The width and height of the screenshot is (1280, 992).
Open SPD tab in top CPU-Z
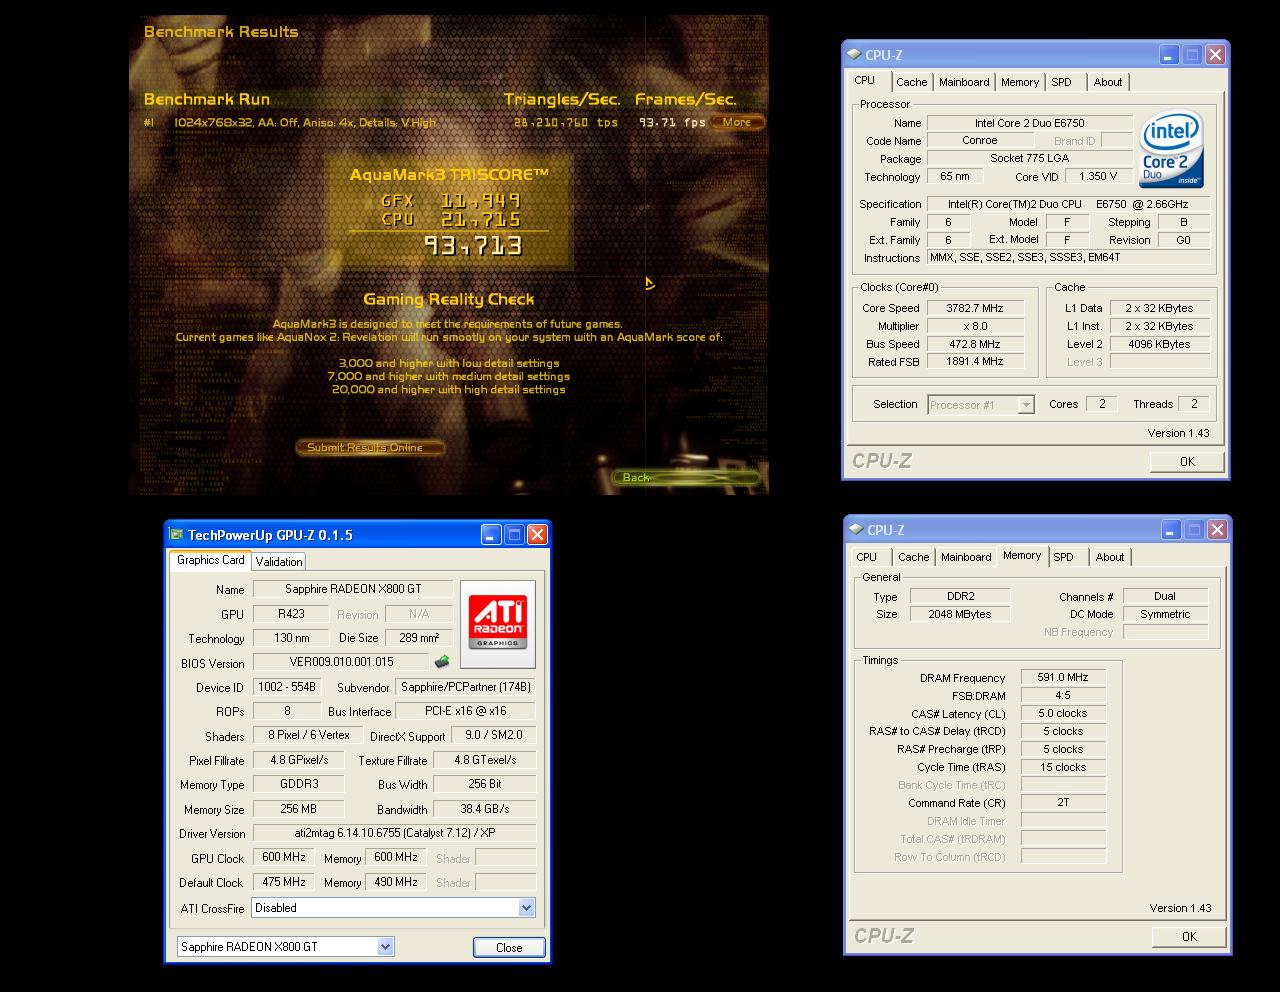(x=1062, y=82)
